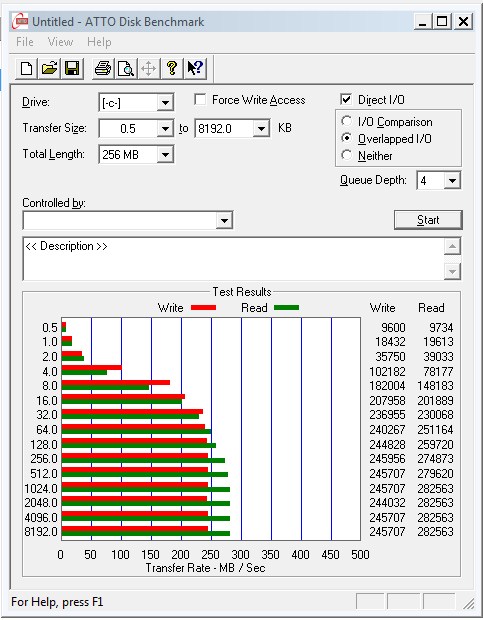The width and height of the screenshot is (483, 620).
Task: Uncheck the Direct I/O checkbox
Action: pos(345,99)
